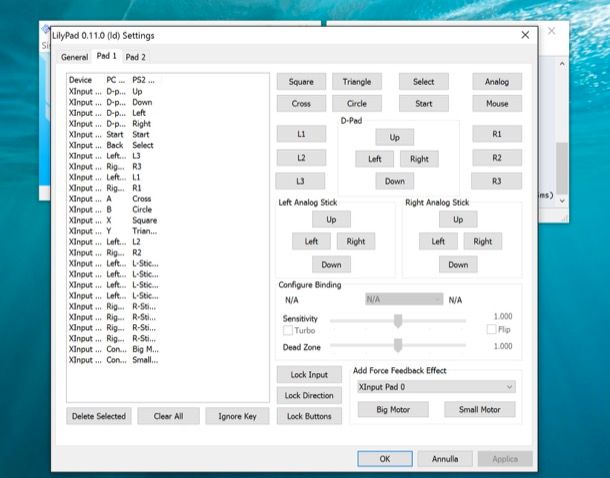Click Right Analog Stick Left button

[x=438, y=241]
